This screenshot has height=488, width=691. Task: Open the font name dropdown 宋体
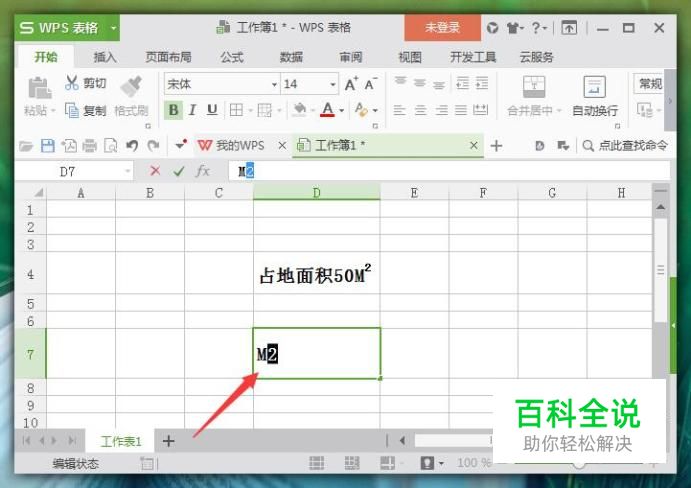[274, 84]
